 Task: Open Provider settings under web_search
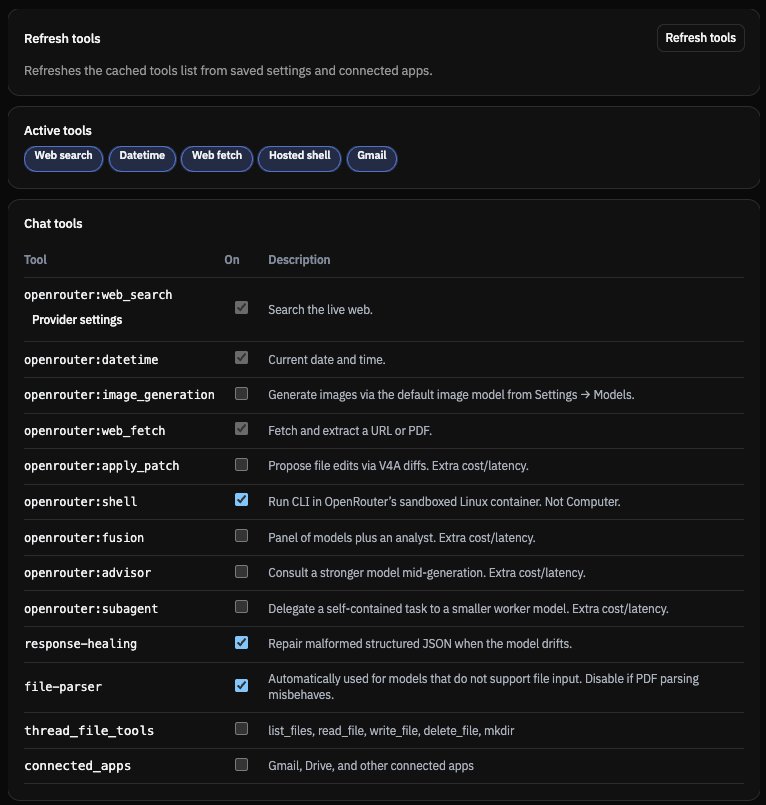tap(77, 320)
